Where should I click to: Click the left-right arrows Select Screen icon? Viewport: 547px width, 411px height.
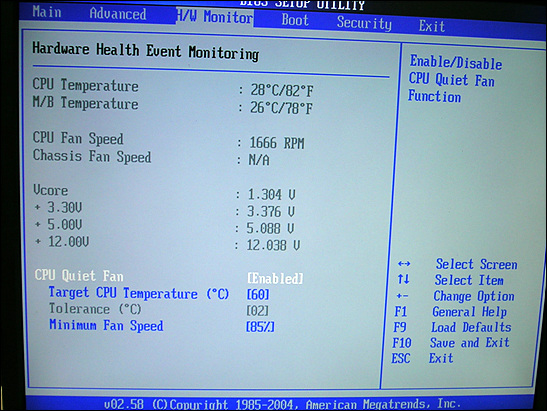pos(404,263)
